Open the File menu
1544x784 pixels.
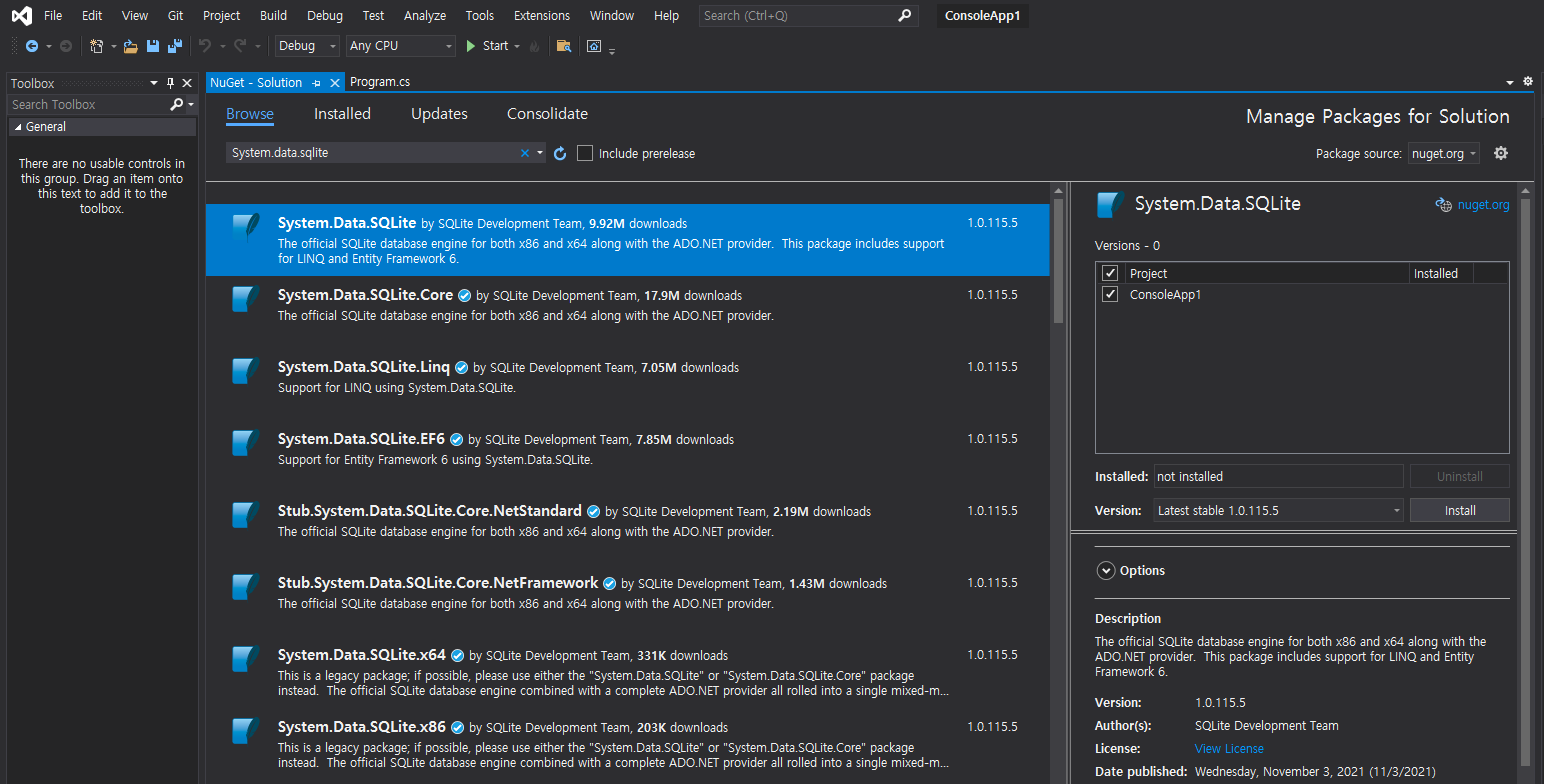click(x=53, y=15)
